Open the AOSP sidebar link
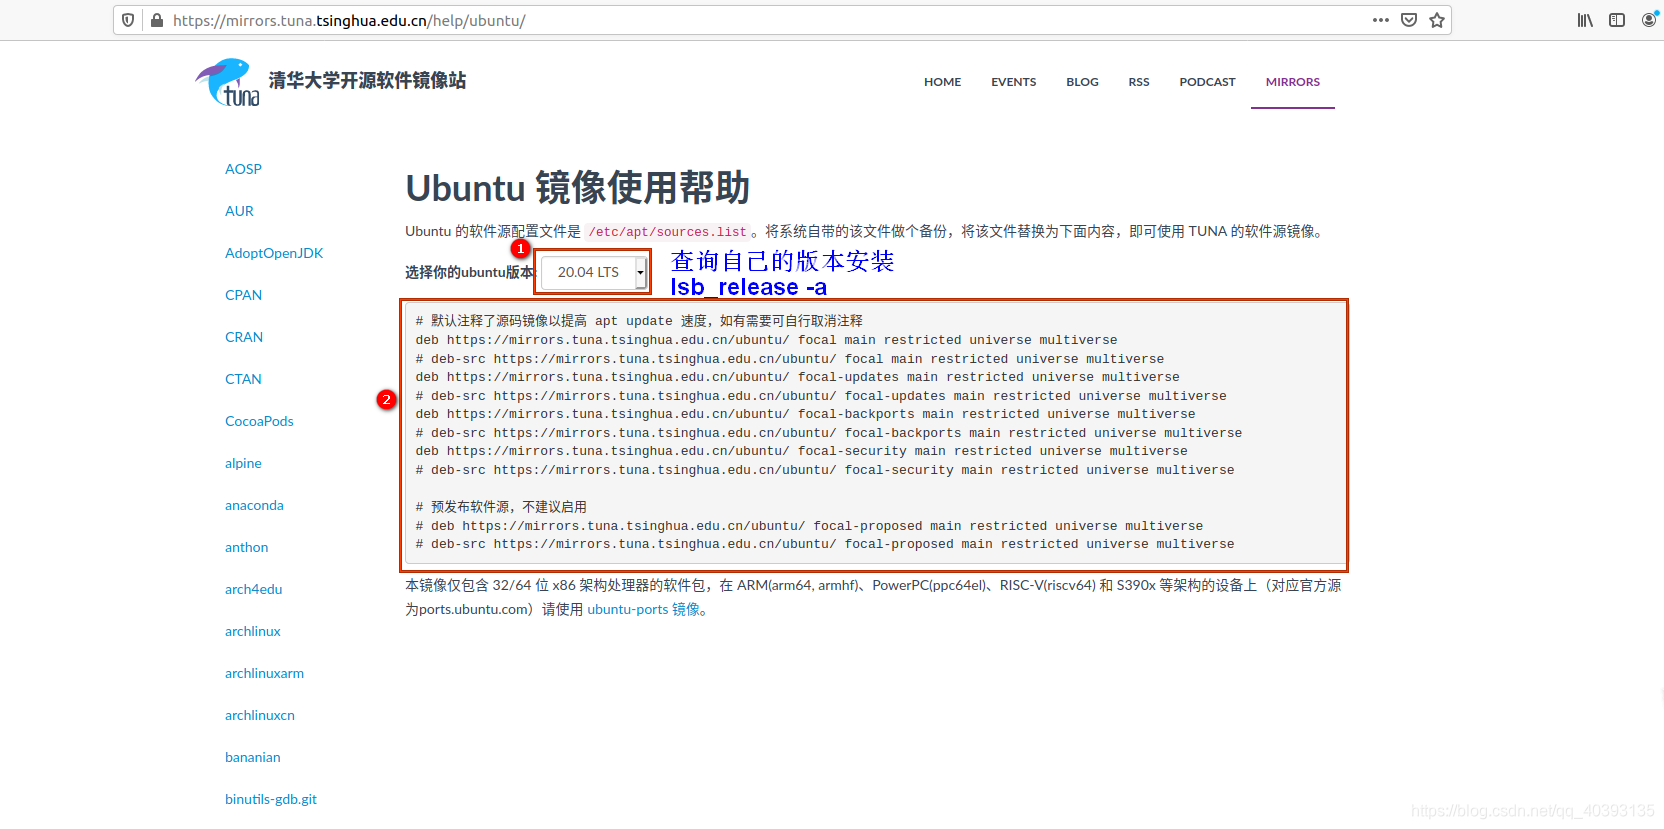1664x829 pixels. [243, 169]
